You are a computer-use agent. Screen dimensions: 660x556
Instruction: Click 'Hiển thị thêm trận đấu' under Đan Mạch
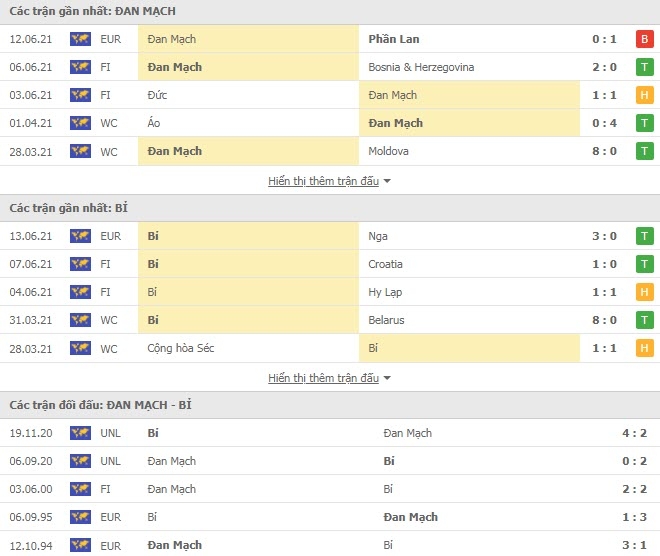click(x=324, y=181)
